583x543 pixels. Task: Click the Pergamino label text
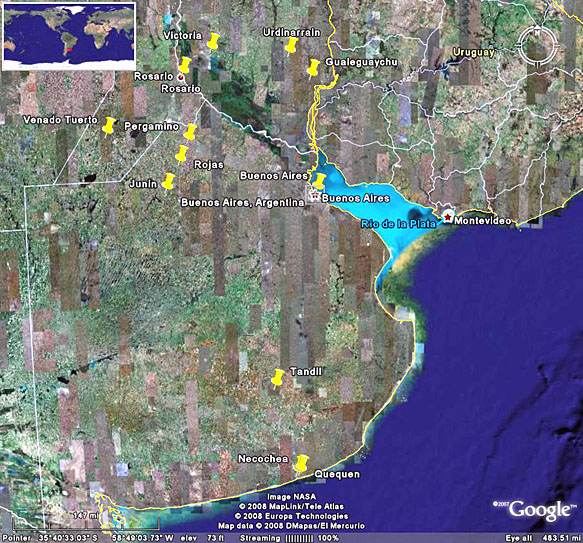click(151, 126)
